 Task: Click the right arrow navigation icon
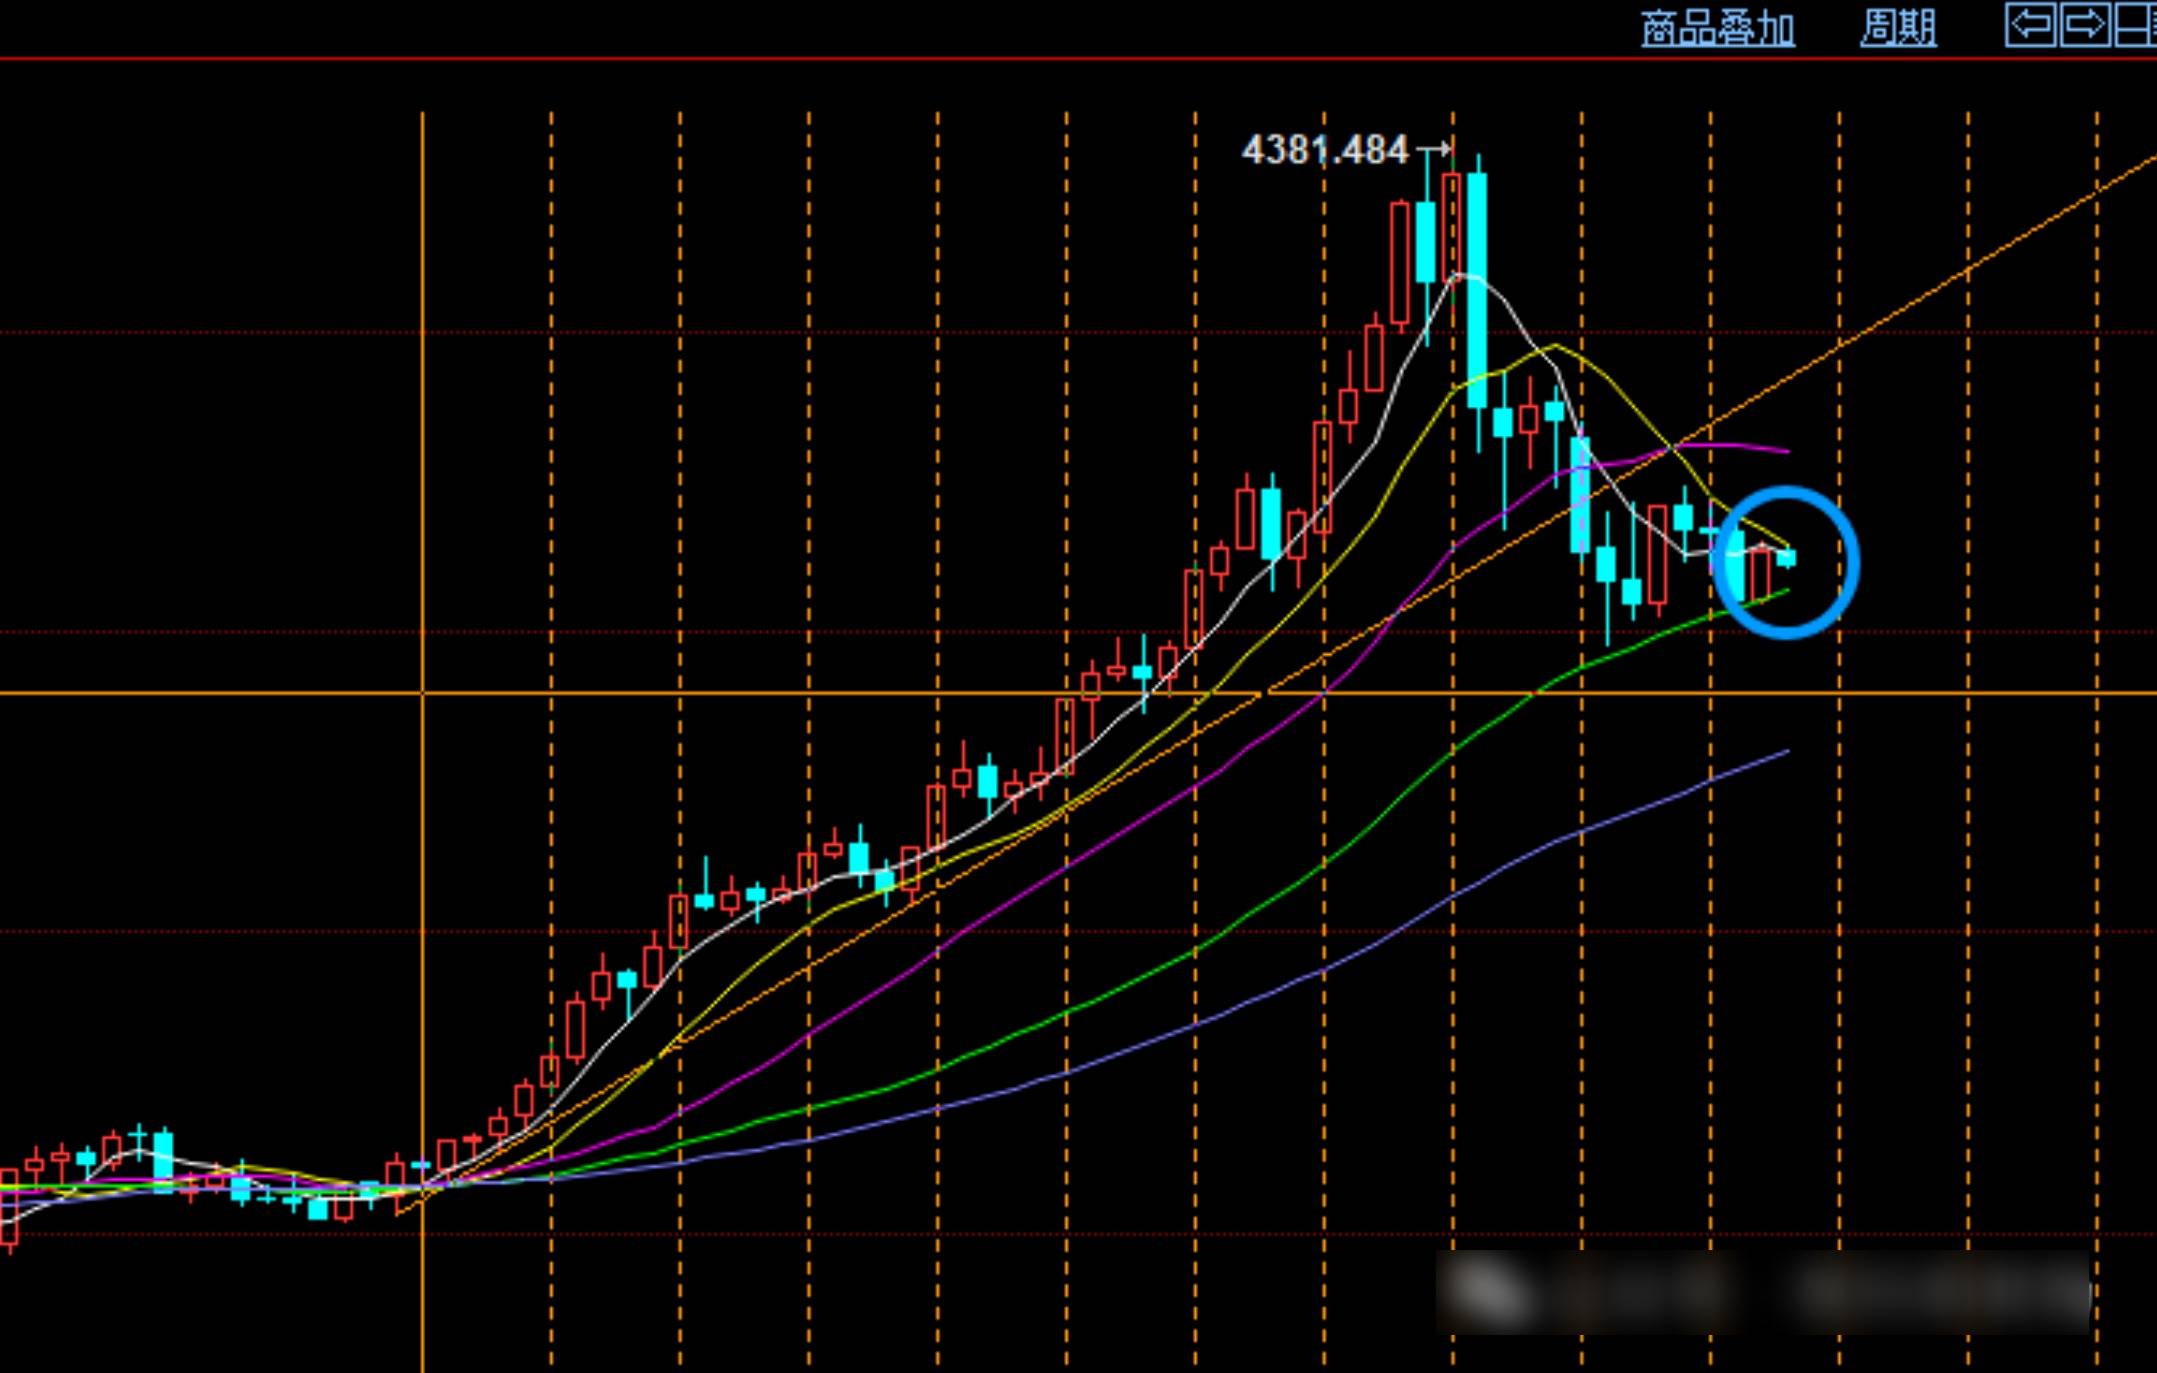(x=2084, y=25)
